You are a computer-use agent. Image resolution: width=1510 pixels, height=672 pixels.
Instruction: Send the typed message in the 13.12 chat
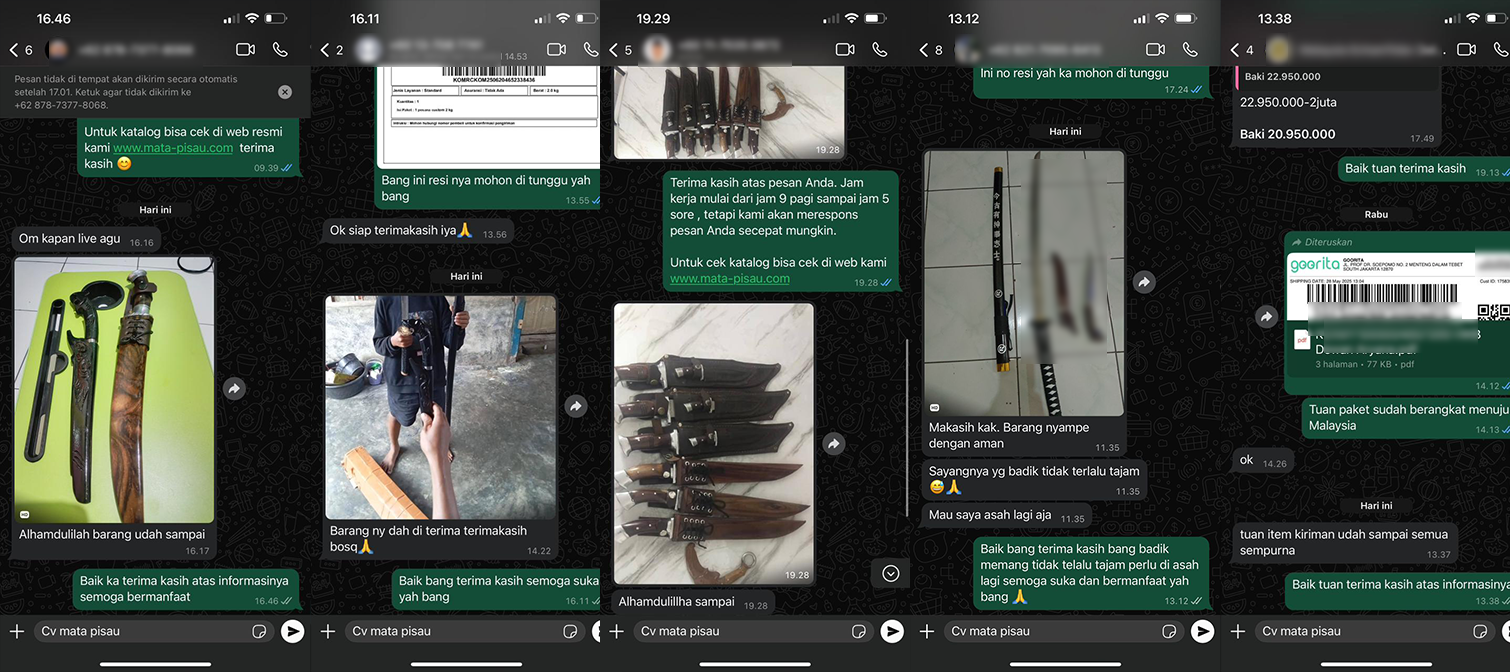tap(1202, 631)
